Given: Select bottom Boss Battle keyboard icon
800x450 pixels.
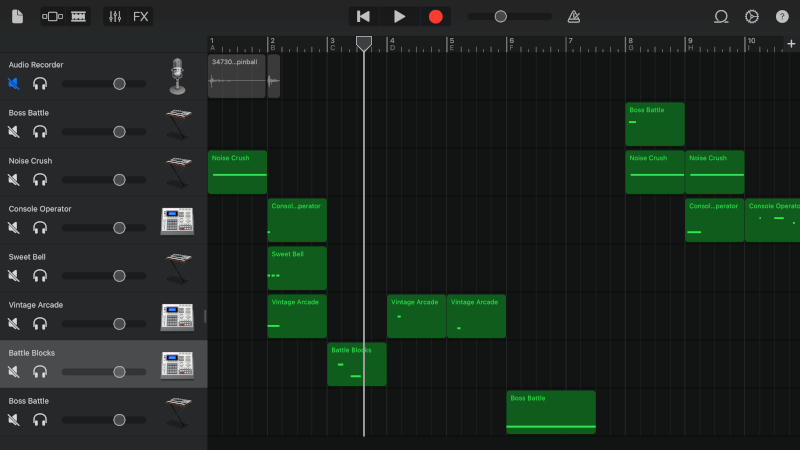Looking at the screenshot, I should (178, 412).
